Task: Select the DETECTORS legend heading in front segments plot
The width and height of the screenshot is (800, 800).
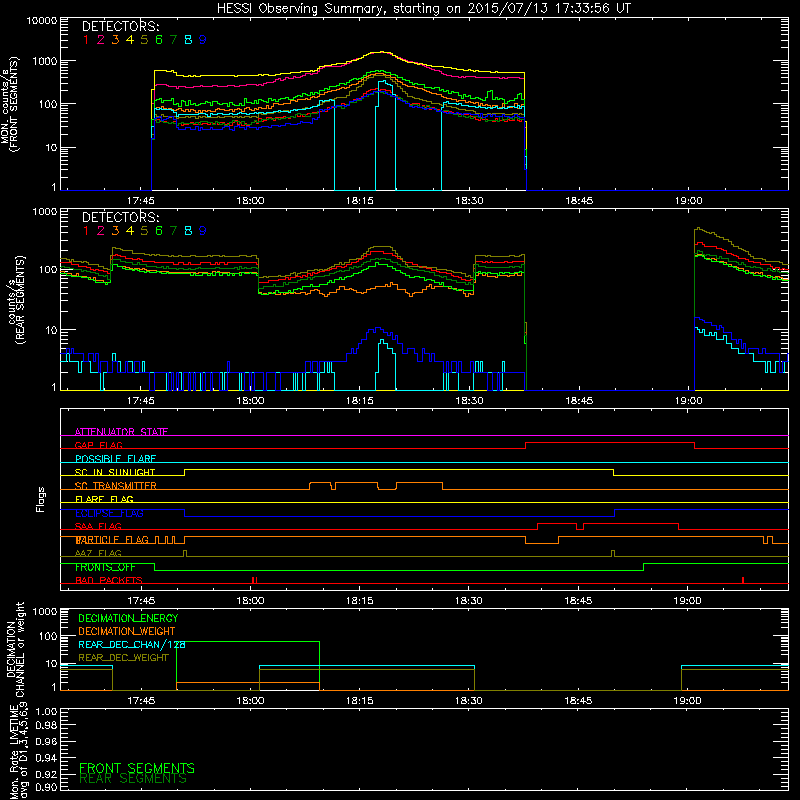Action: pyautogui.click(x=120, y=26)
